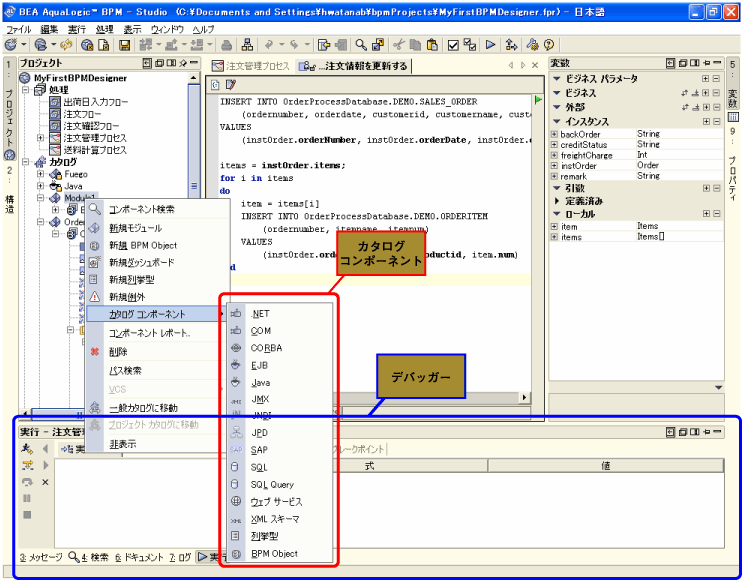Expand the instOrder instance variable

click(x=554, y=166)
